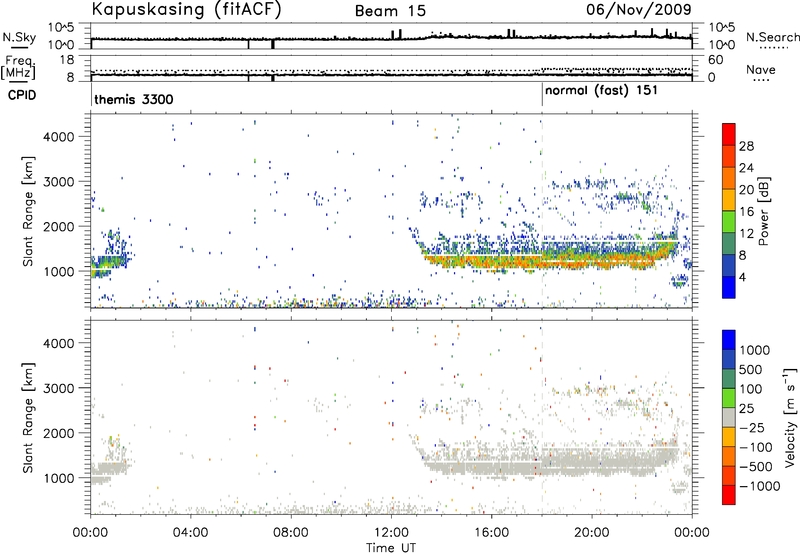Click the 'N.Sky' legend label

point(19,37)
